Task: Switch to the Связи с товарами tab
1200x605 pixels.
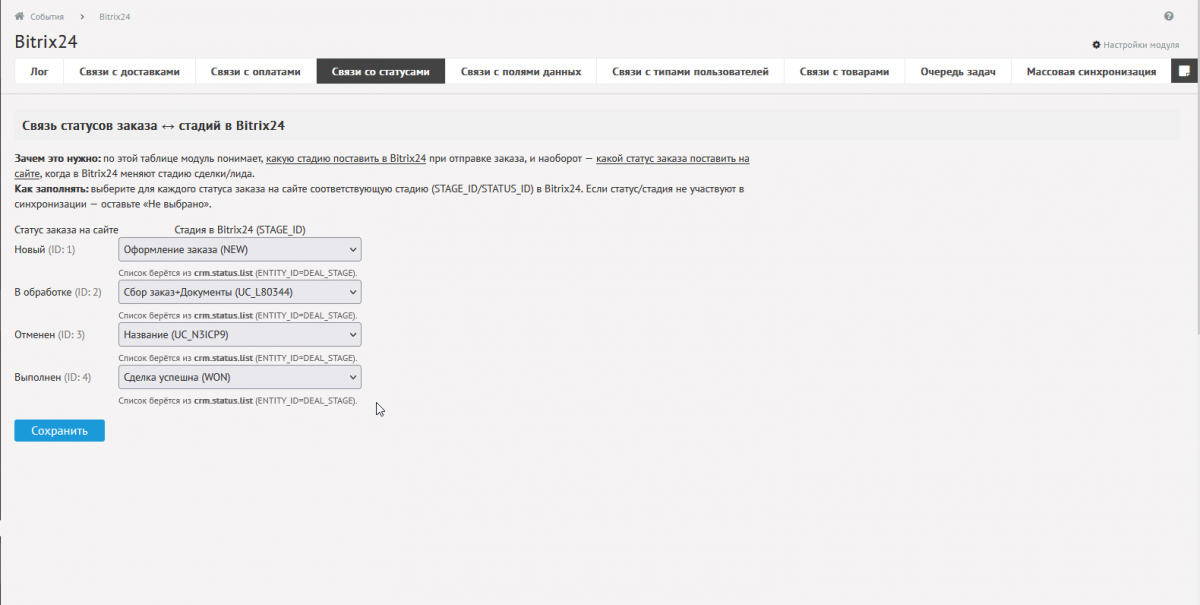Action: click(x=844, y=72)
